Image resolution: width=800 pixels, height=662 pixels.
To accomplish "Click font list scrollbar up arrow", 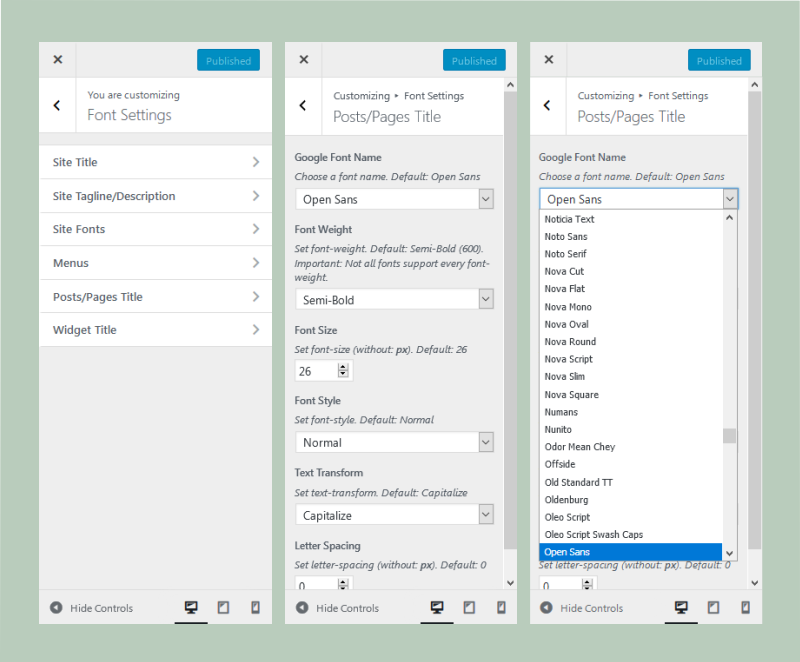I will point(729,218).
